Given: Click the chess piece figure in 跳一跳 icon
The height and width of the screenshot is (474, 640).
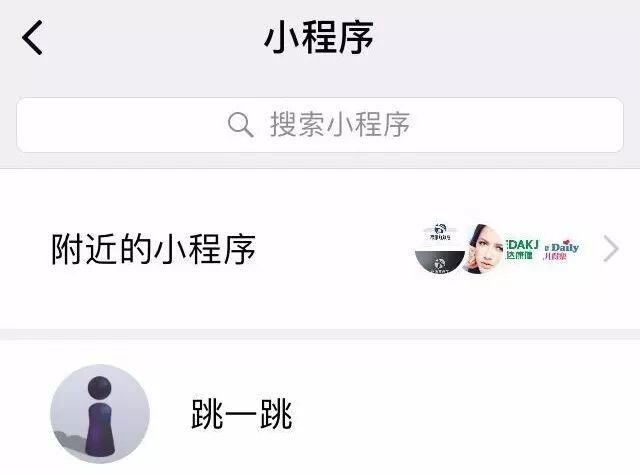Looking at the screenshot, I should [x=99, y=416].
